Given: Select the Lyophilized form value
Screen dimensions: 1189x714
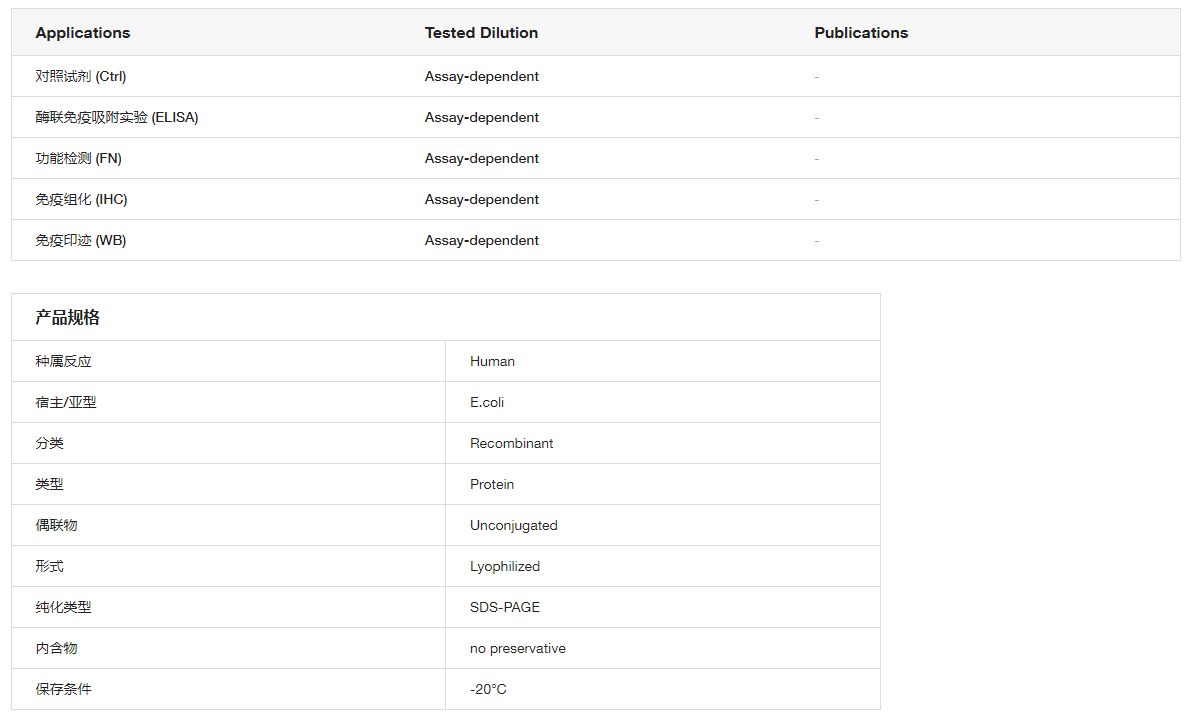Looking at the screenshot, I should (x=504, y=566).
